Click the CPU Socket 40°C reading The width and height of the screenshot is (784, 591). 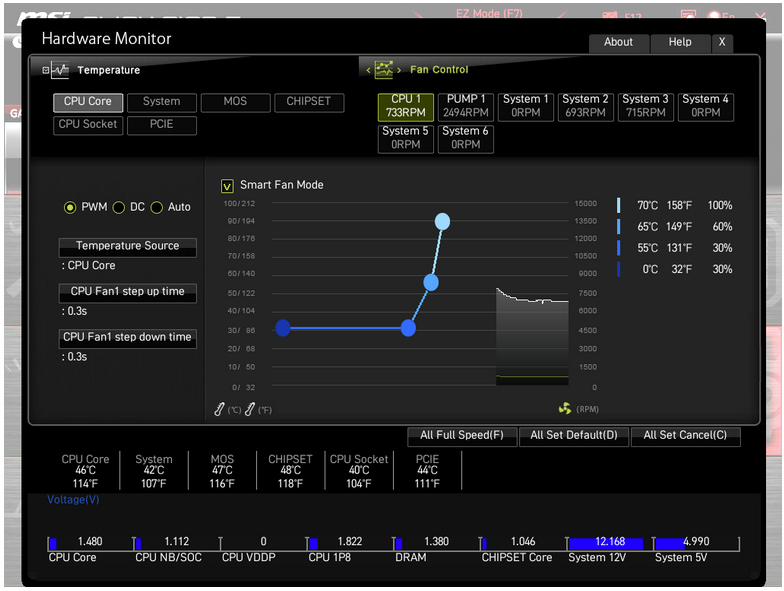[x=359, y=471]
